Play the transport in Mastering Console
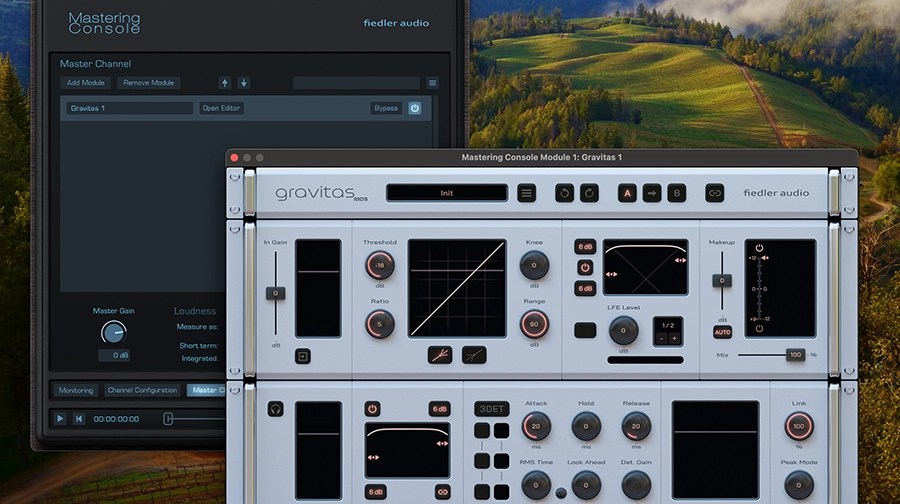Viewport: 900px width, 504px height. (x=60, y=418)
